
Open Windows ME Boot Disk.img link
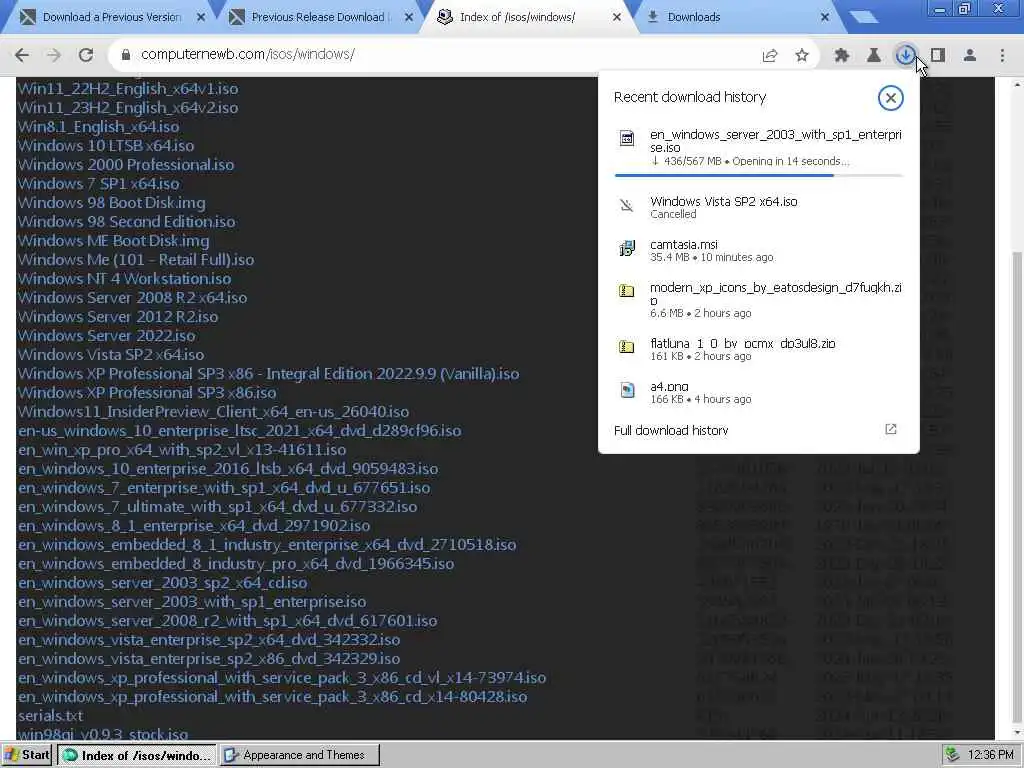click(114, 240)
